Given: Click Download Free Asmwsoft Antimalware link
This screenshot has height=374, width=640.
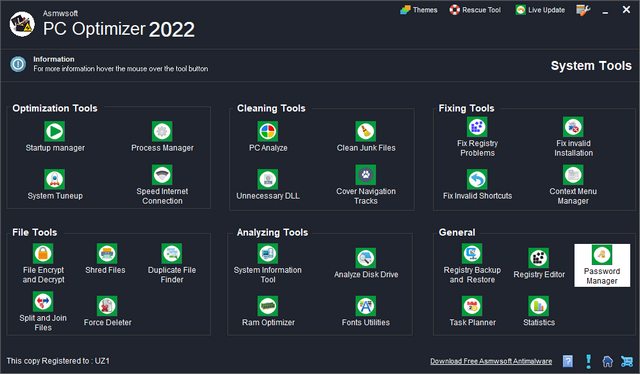Looking at the screenshot, I should tap(491, 361).
